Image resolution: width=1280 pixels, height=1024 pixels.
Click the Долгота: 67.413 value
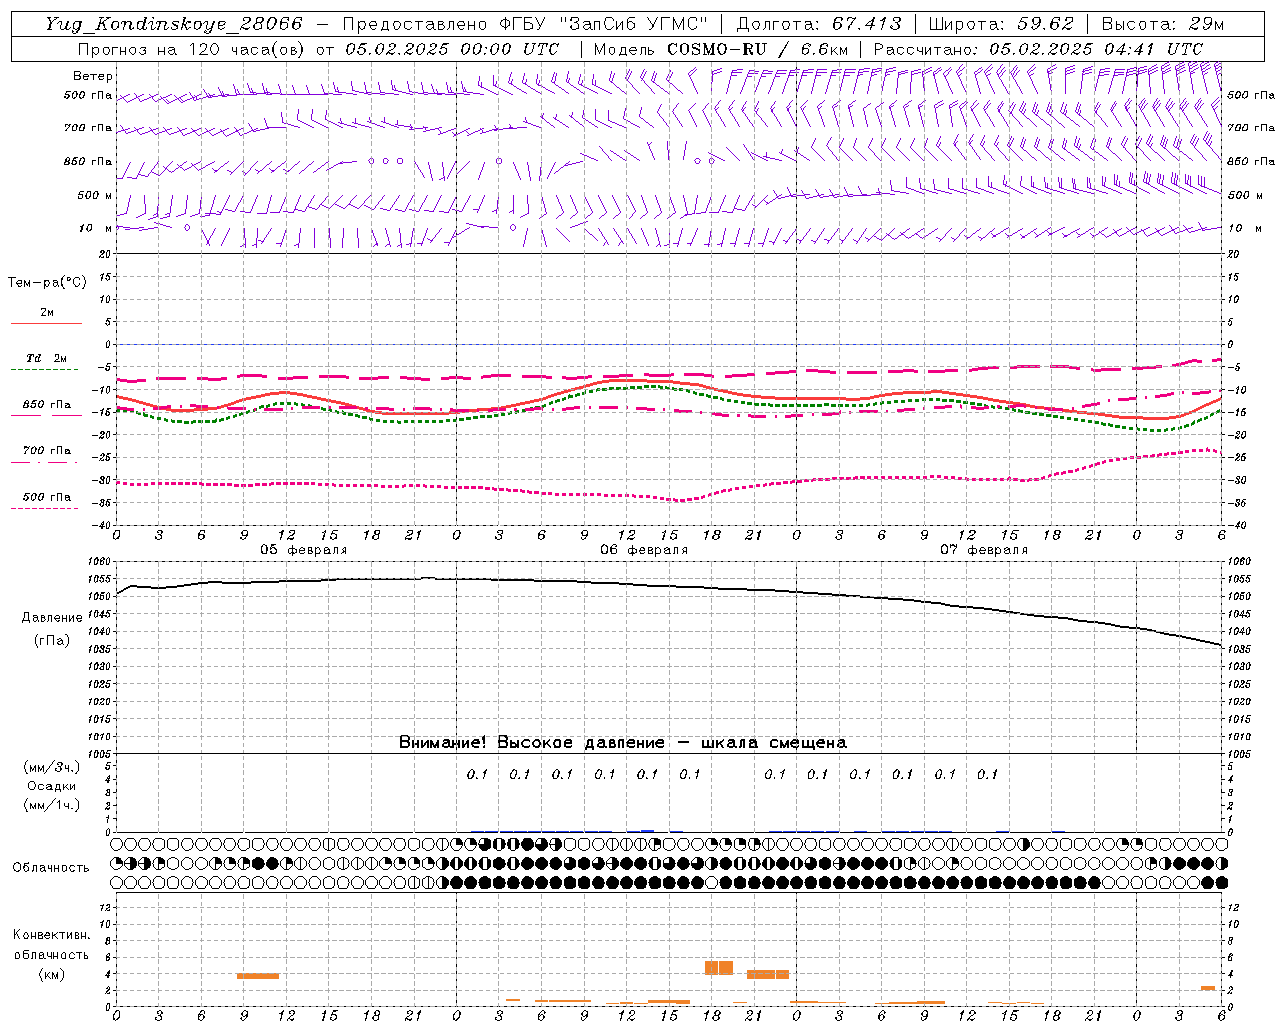818,24
